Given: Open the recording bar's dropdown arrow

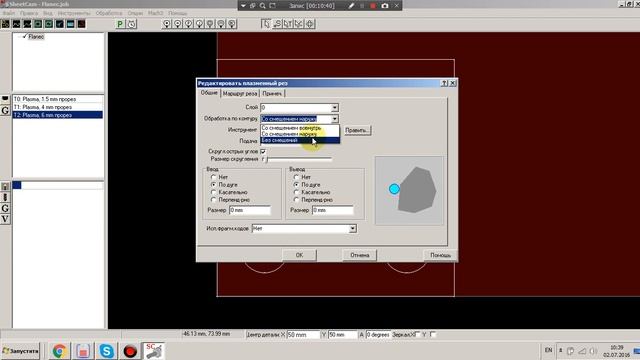Looking at the screenshot, I should (243, 6).
